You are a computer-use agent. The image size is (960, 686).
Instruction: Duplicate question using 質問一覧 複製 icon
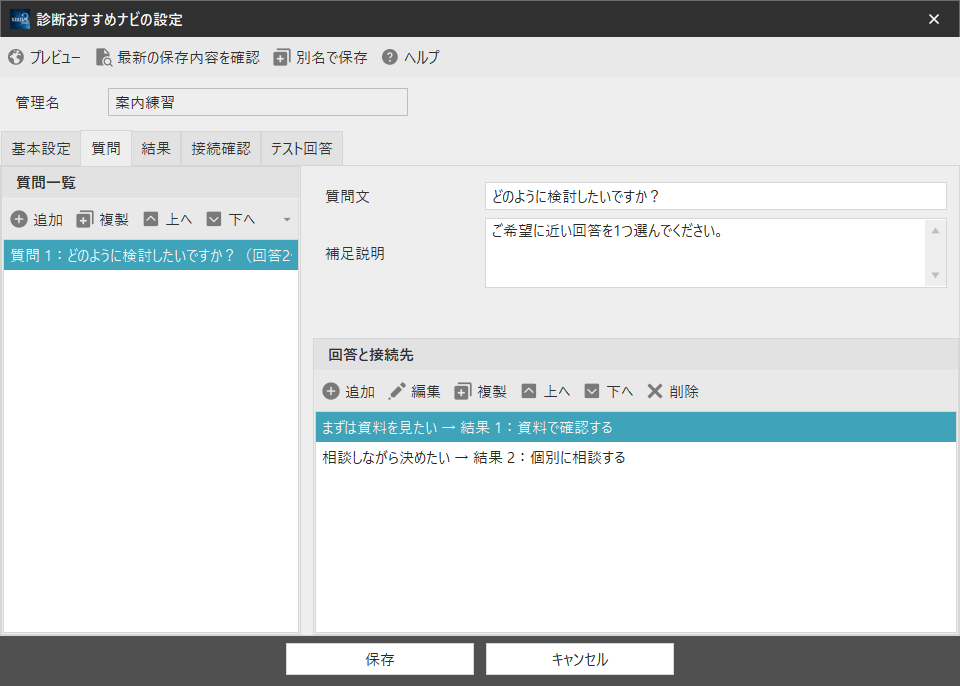click(x=84, y=219)
